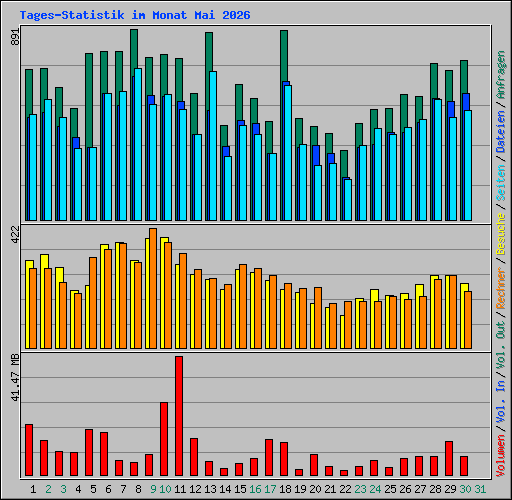Click the Dateien legend label

tap(501, 131)
